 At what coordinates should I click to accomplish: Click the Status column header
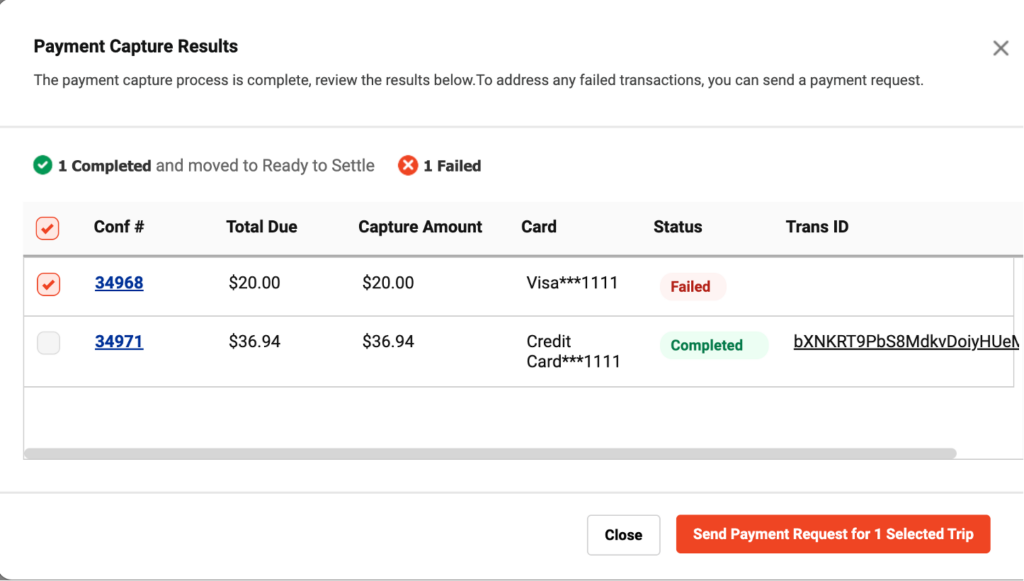pyautogui.click(x=678, y=227)
